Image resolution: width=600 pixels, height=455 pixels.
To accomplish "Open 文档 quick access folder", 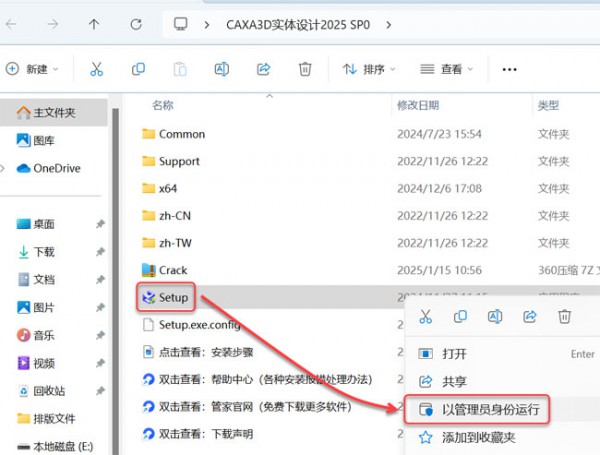I will pos(36,280).
